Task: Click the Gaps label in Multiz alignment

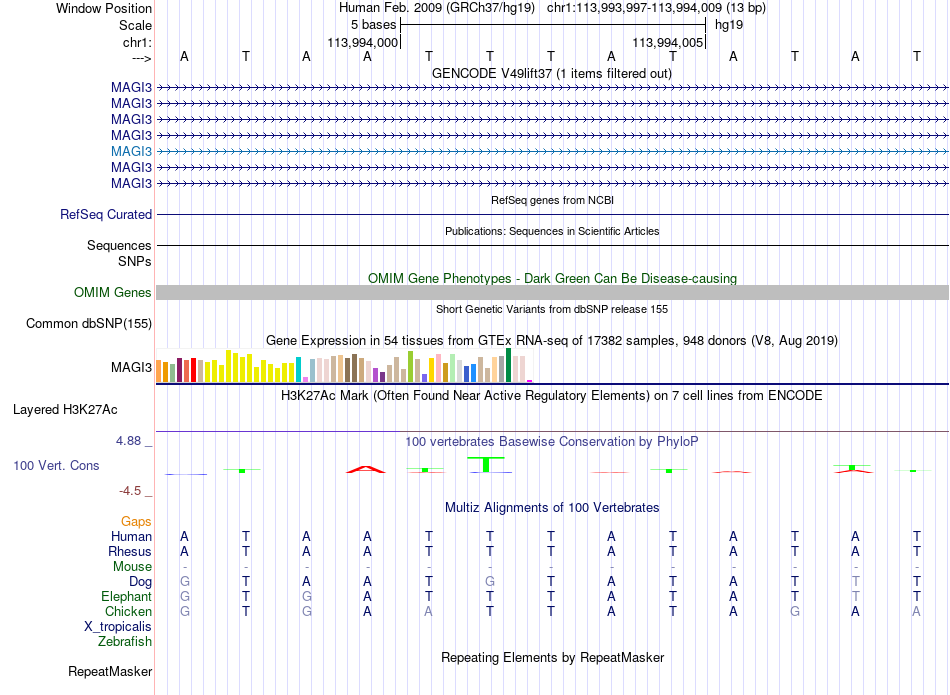Action: (136, 521)
